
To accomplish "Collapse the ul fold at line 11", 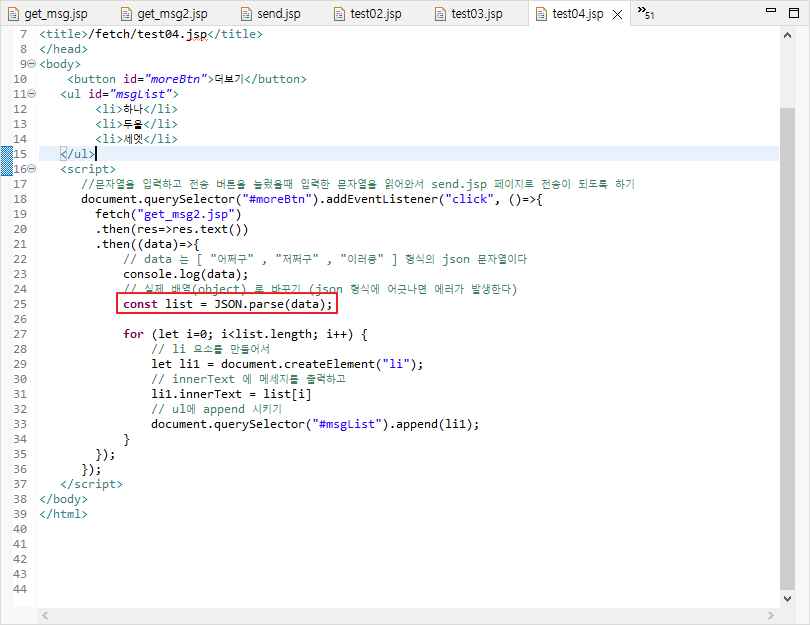I will 32,93.
